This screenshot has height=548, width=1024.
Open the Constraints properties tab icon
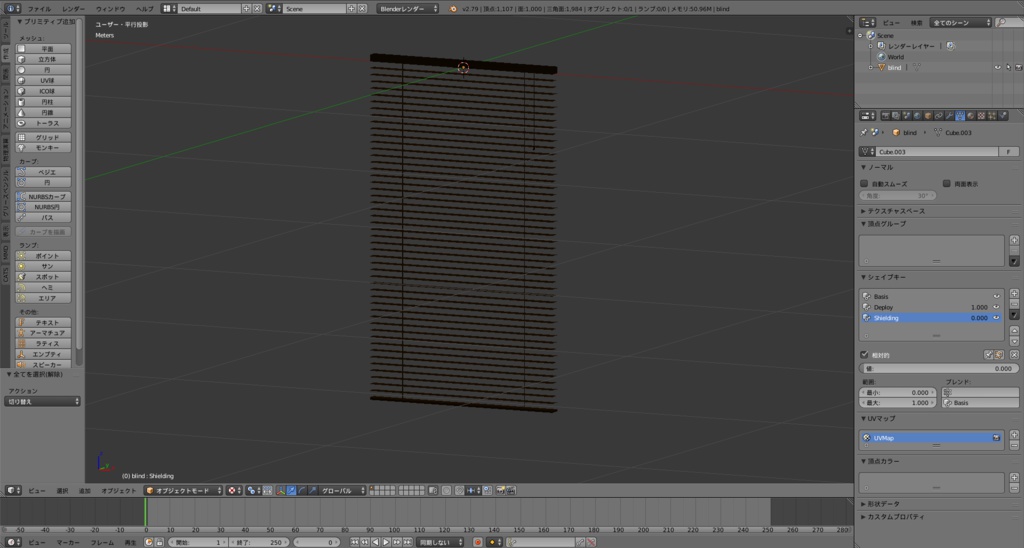(x=939, y=116)
